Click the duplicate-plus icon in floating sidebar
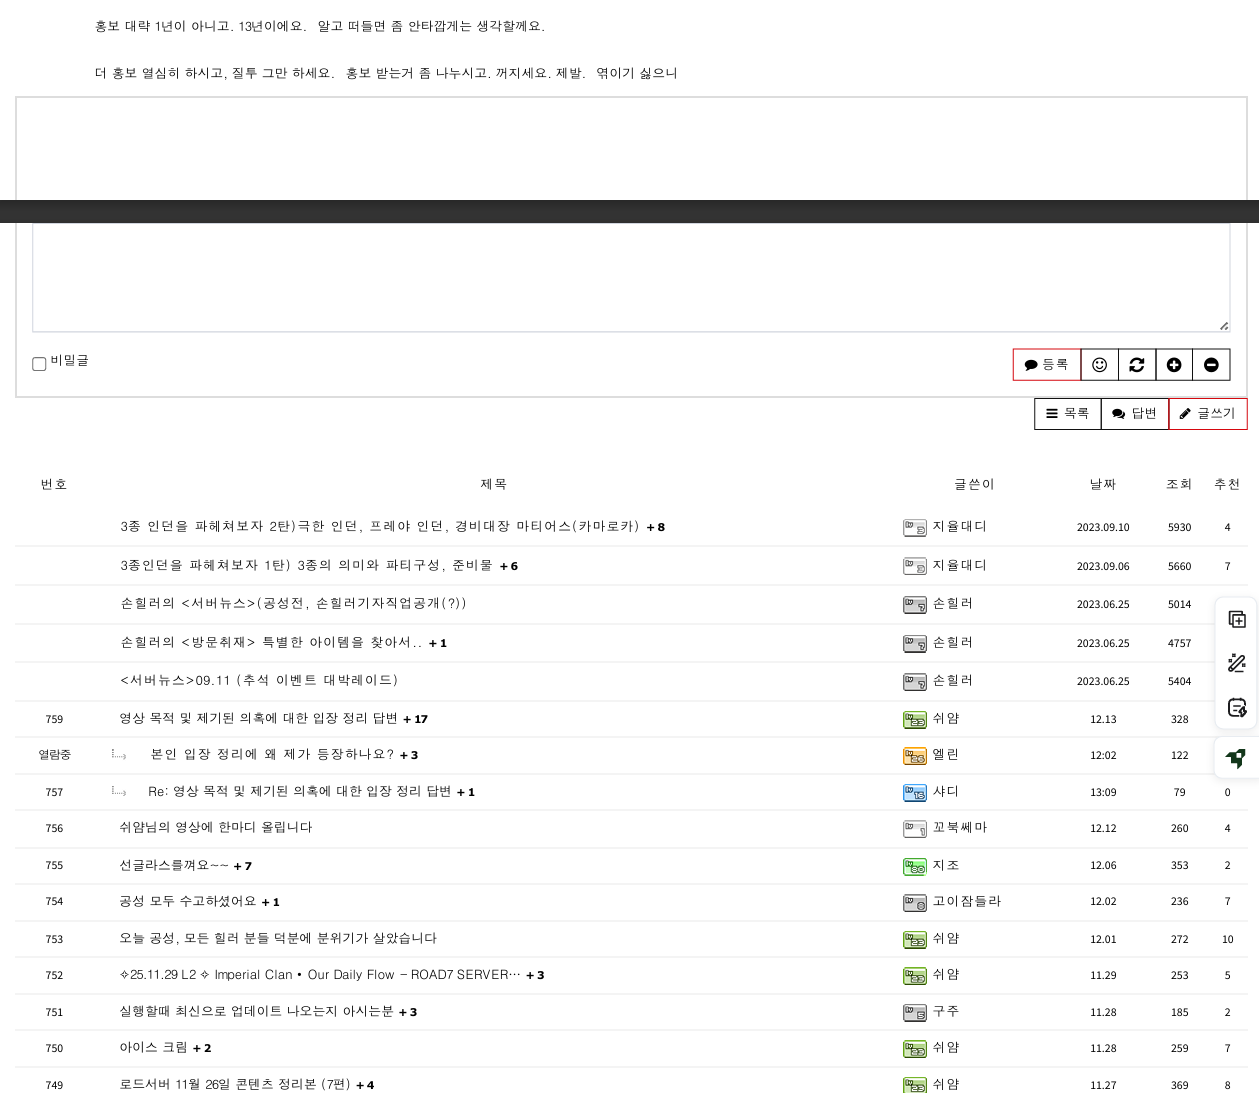Image resolution: width=1259 pixels, height=1093 pixels. [x=1237, y=619]
